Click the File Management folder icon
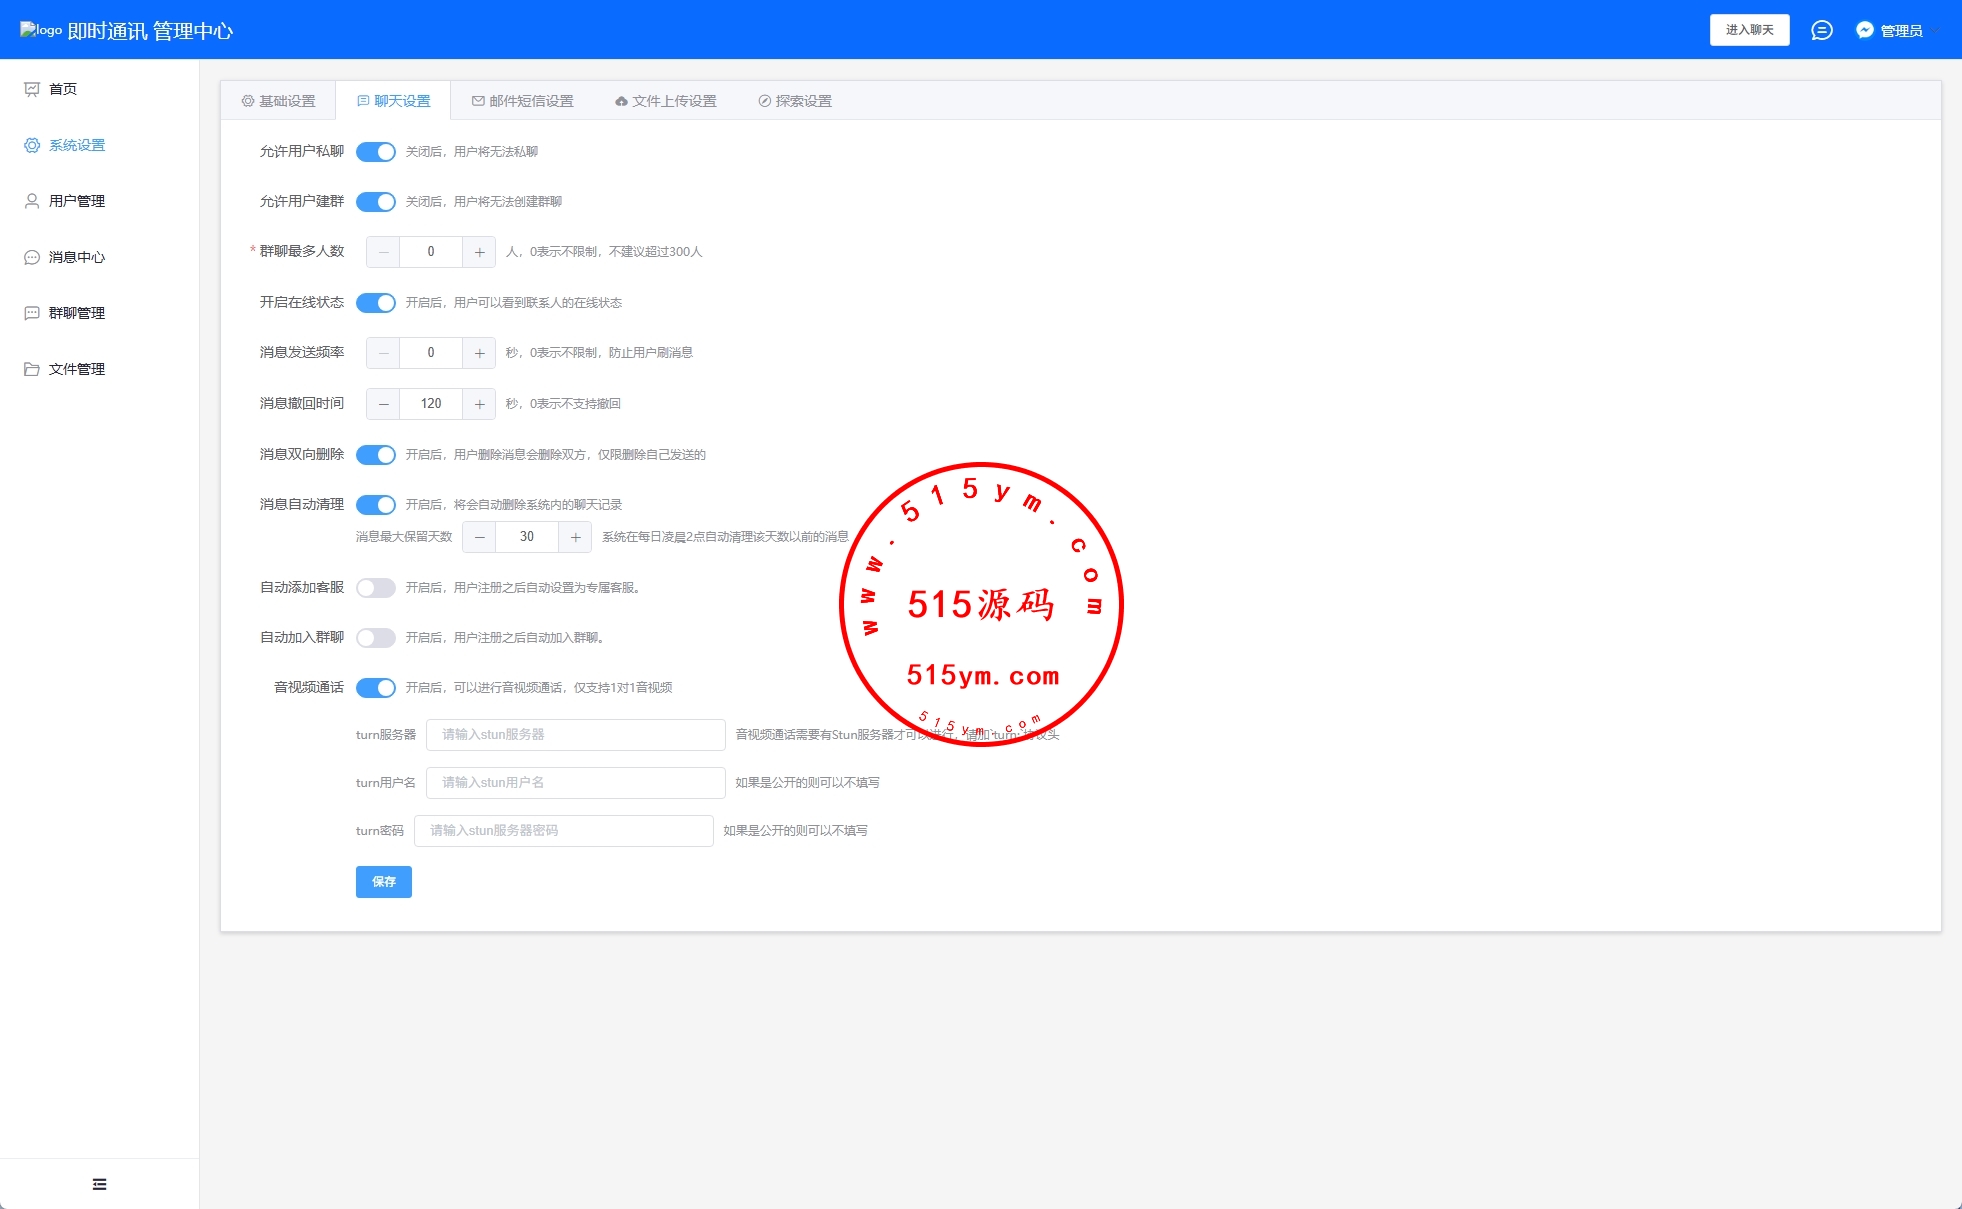The image size is (1962, 1209). [x=32, y=369]
